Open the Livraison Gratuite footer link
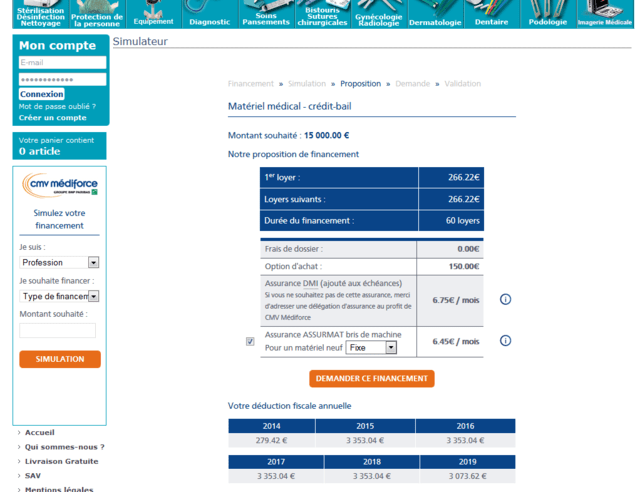The height and width of the screenshot is (492, 640). 61,461
